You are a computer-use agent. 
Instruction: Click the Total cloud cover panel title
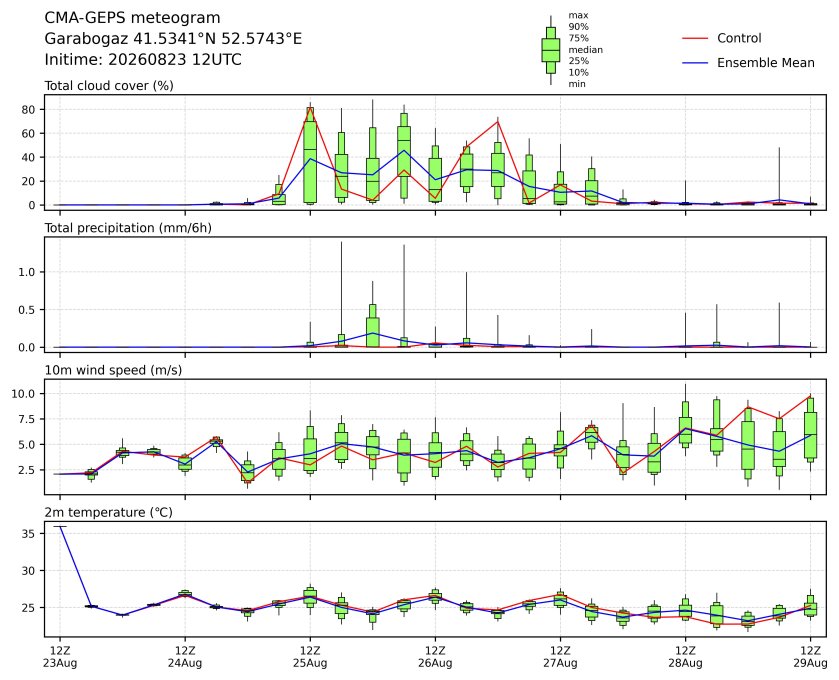tap(109, 86)
